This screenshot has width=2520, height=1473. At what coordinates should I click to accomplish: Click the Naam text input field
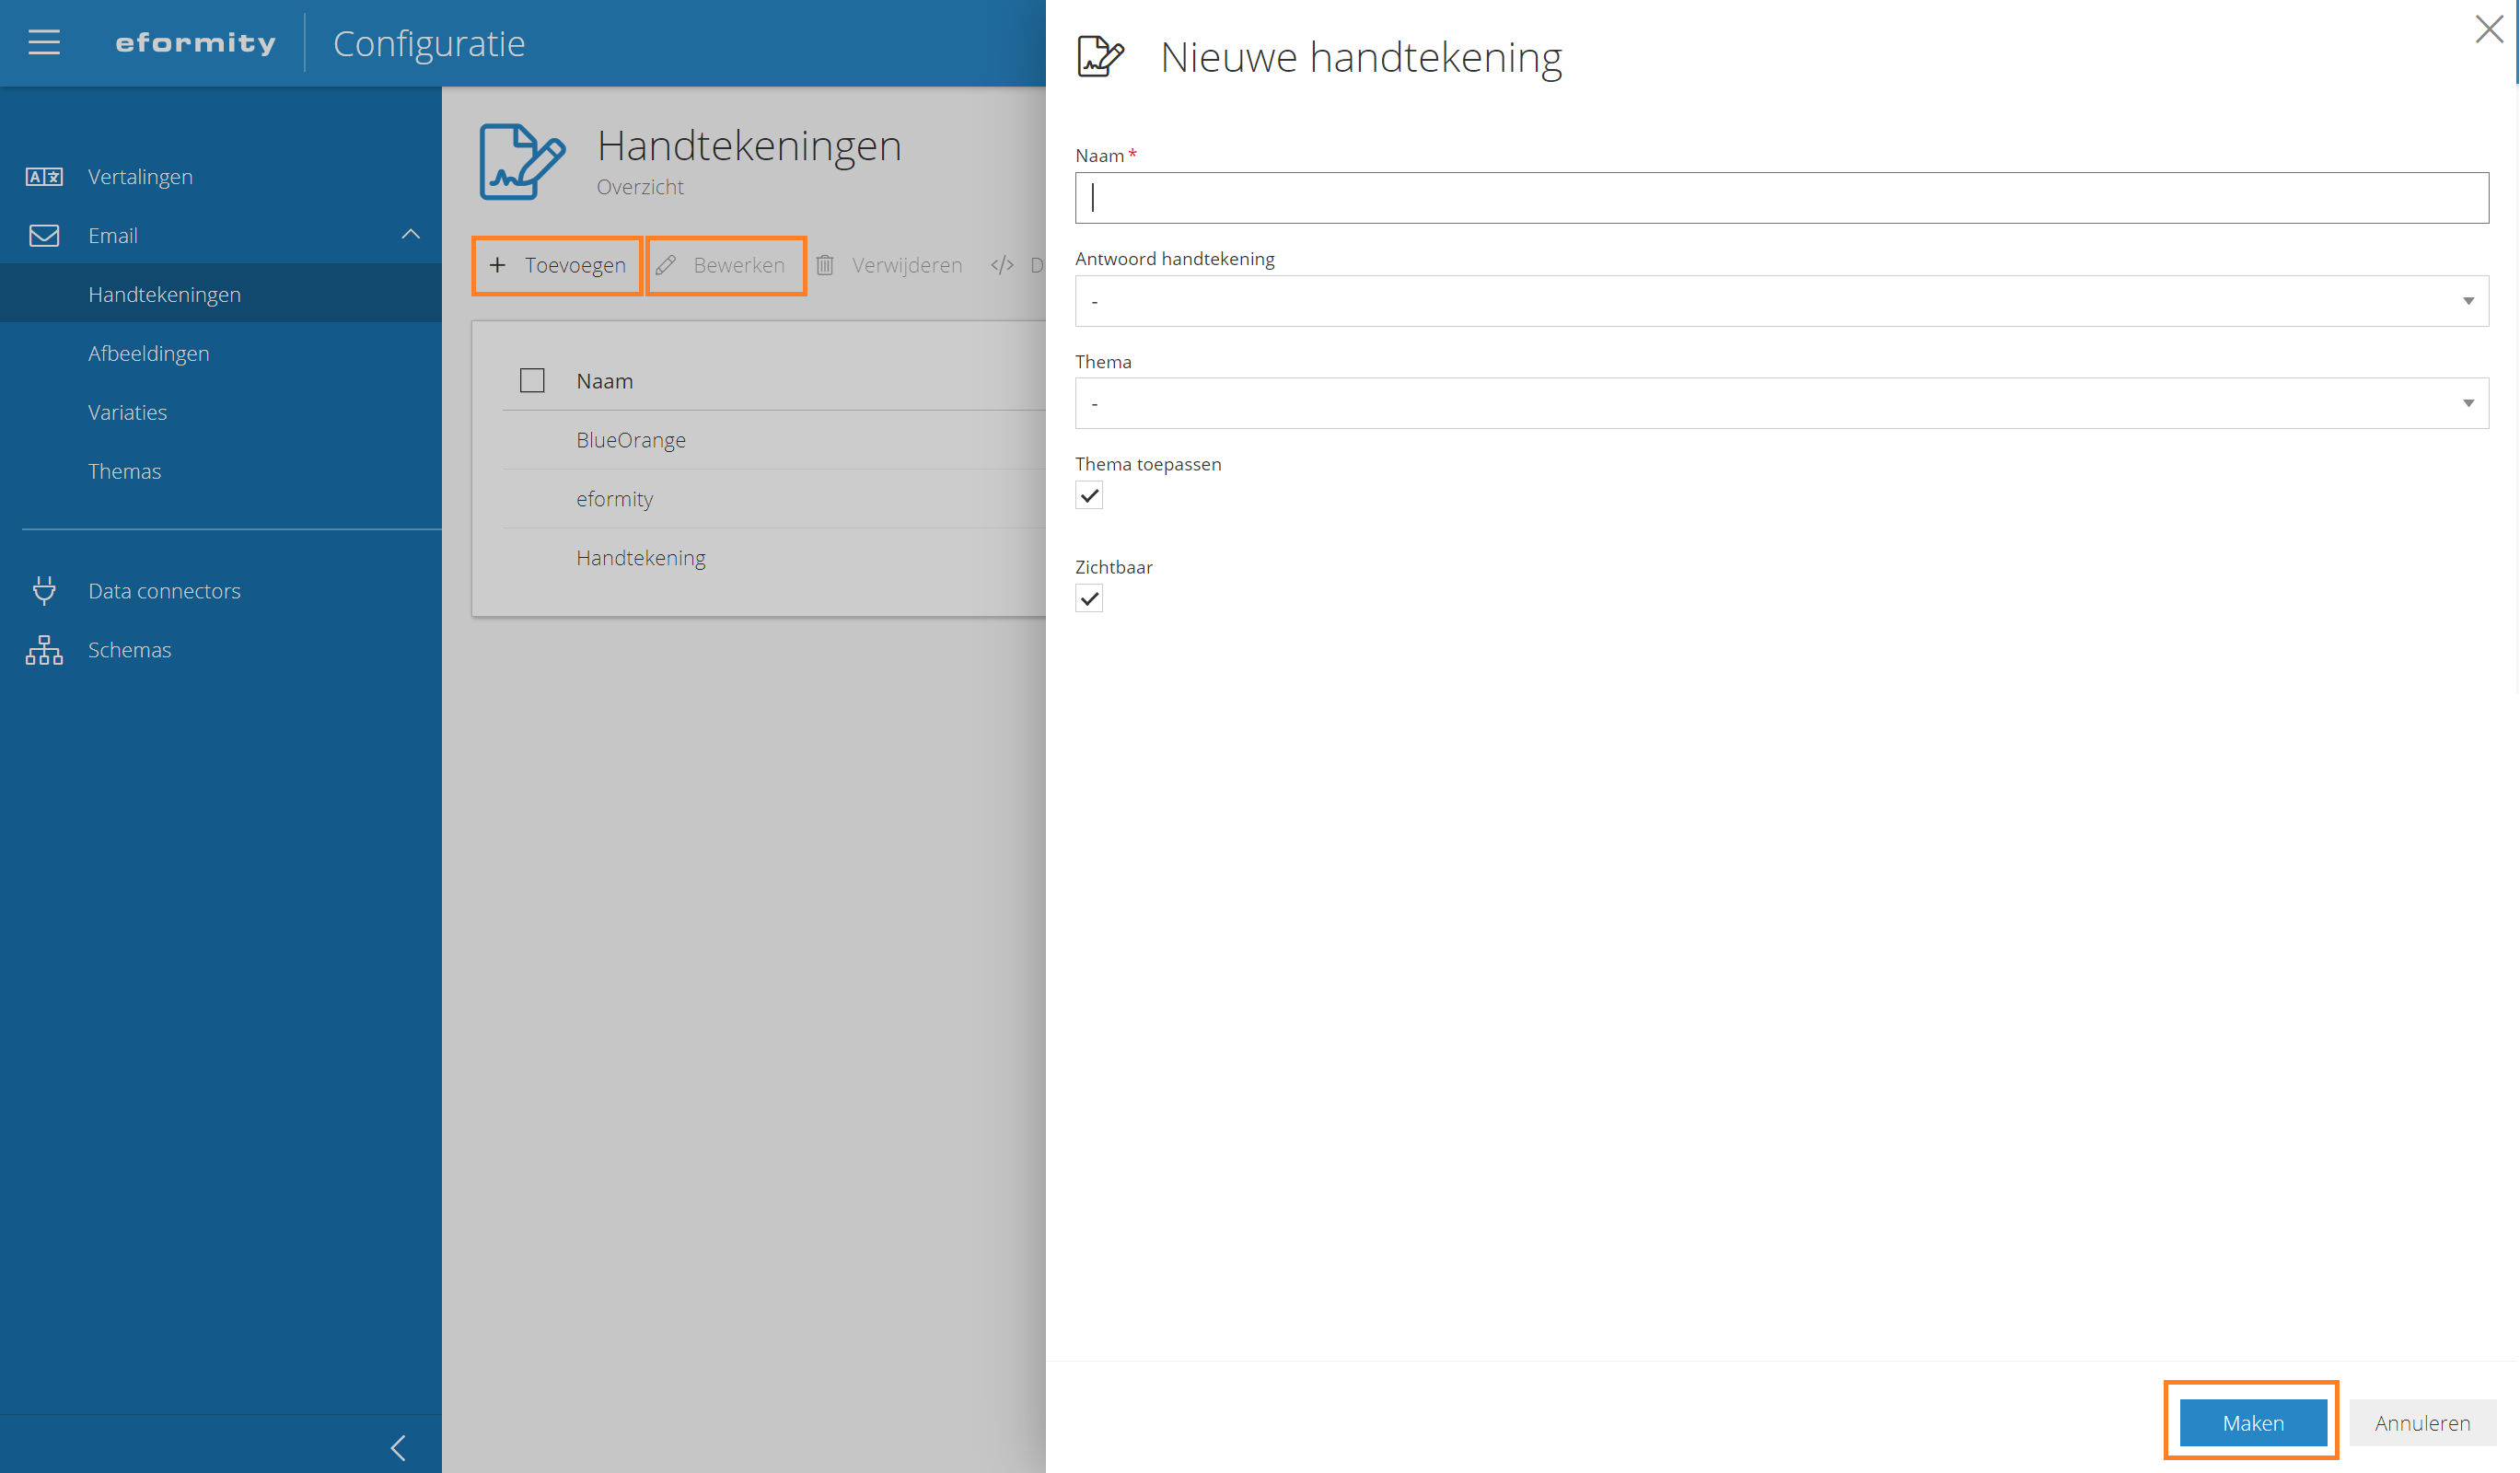(1781, 198)
